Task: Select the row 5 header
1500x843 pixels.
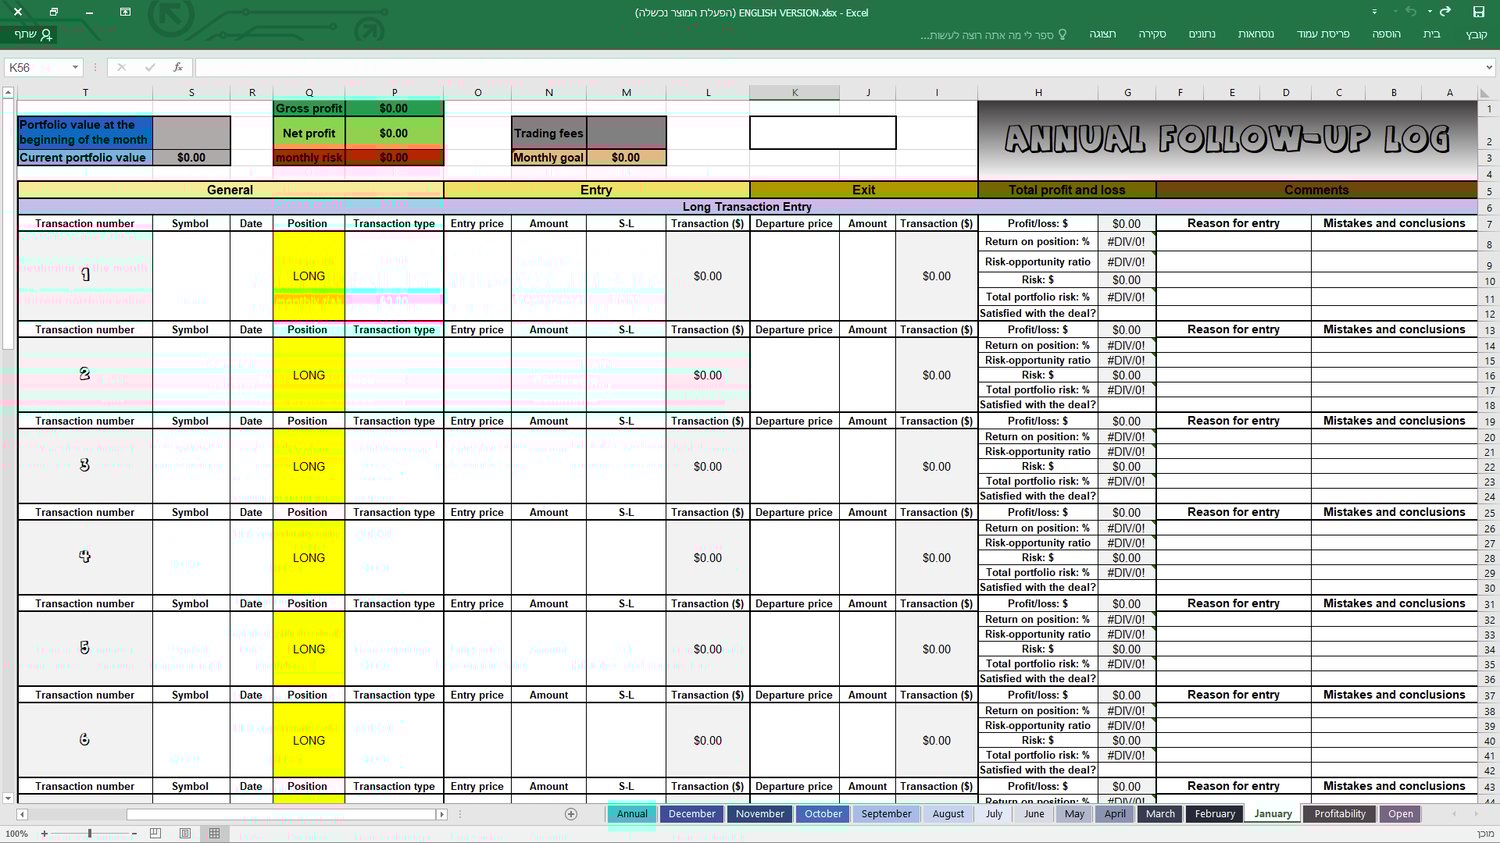Action: pos(1488,190)
